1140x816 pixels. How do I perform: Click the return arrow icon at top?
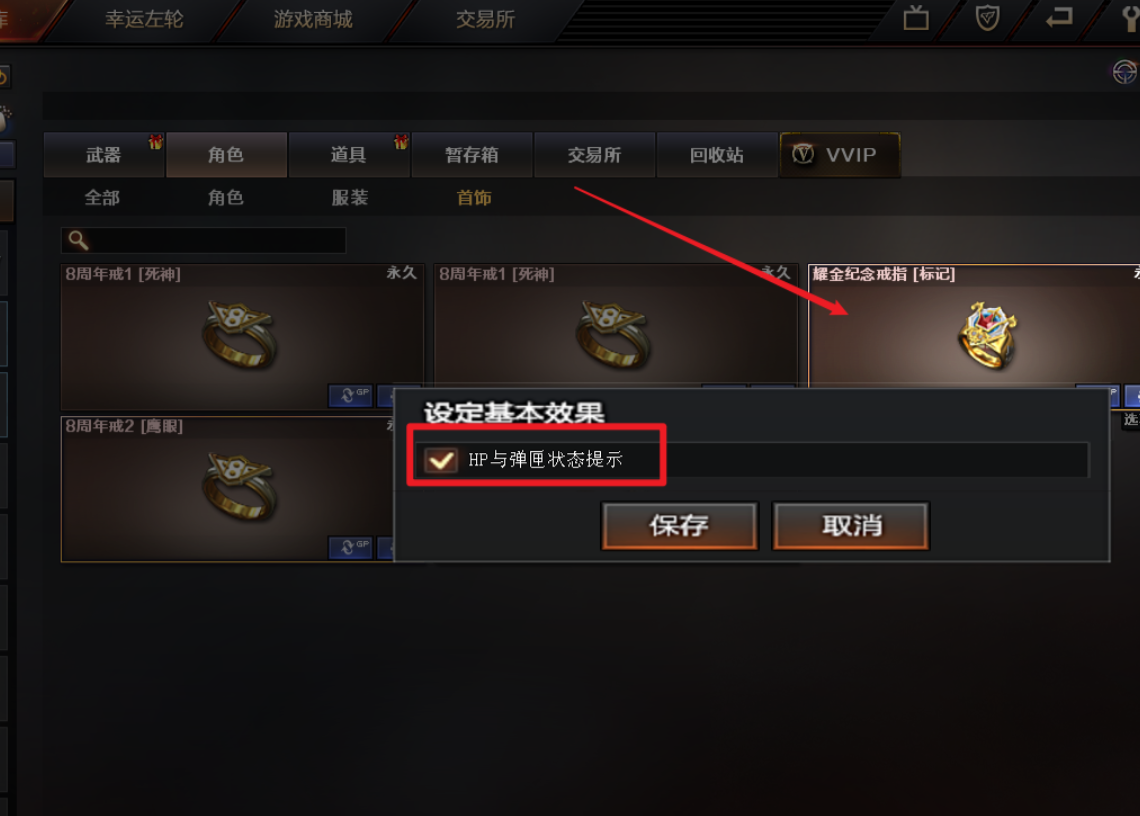[1059, 17]
